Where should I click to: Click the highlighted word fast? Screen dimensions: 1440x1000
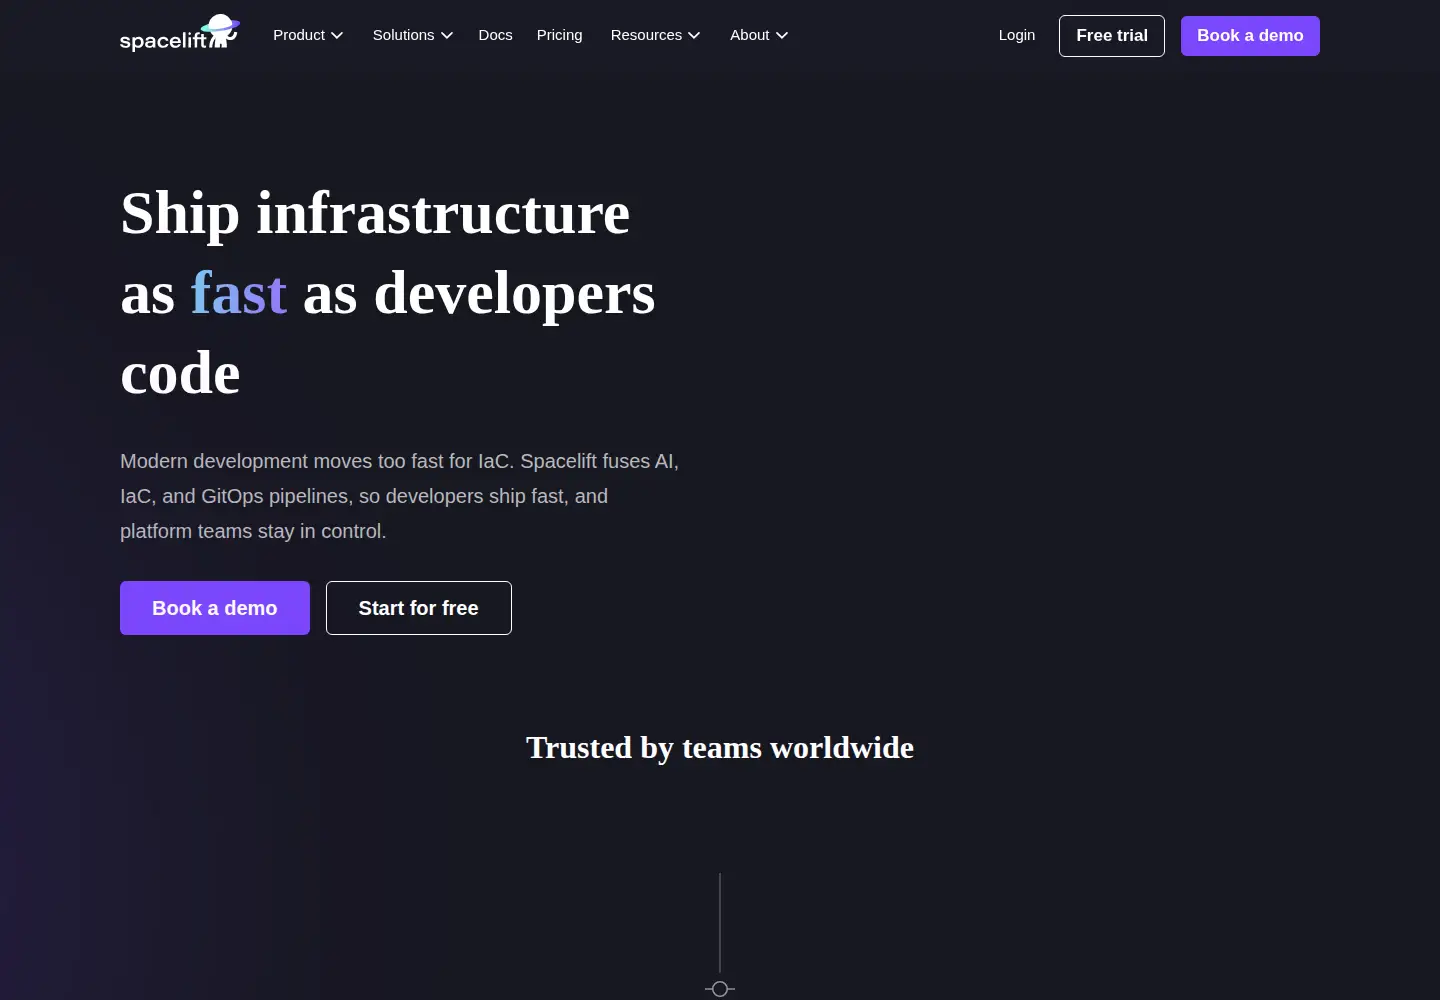pos(239,294)
